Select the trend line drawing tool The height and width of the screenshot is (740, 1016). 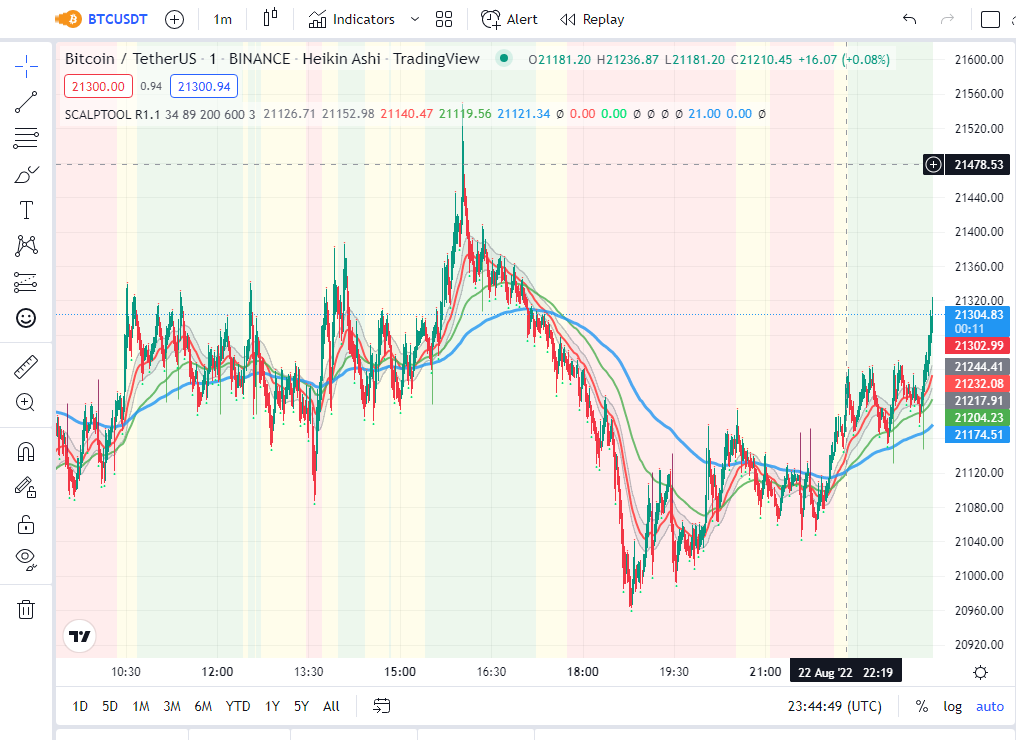26,102
